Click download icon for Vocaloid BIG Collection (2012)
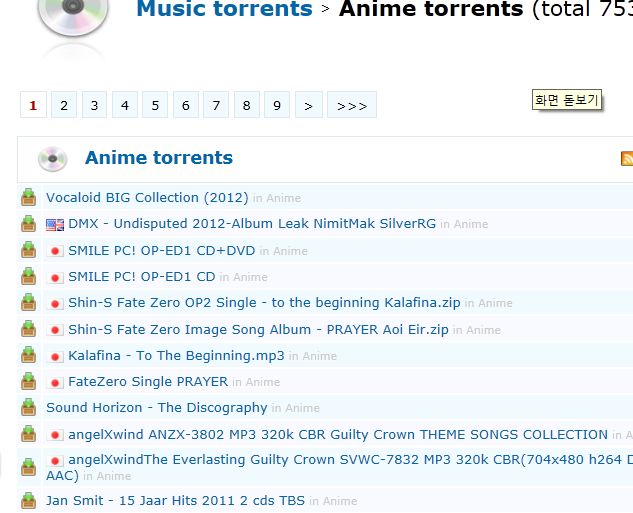633x513 pixels. (x=28, y=197)
